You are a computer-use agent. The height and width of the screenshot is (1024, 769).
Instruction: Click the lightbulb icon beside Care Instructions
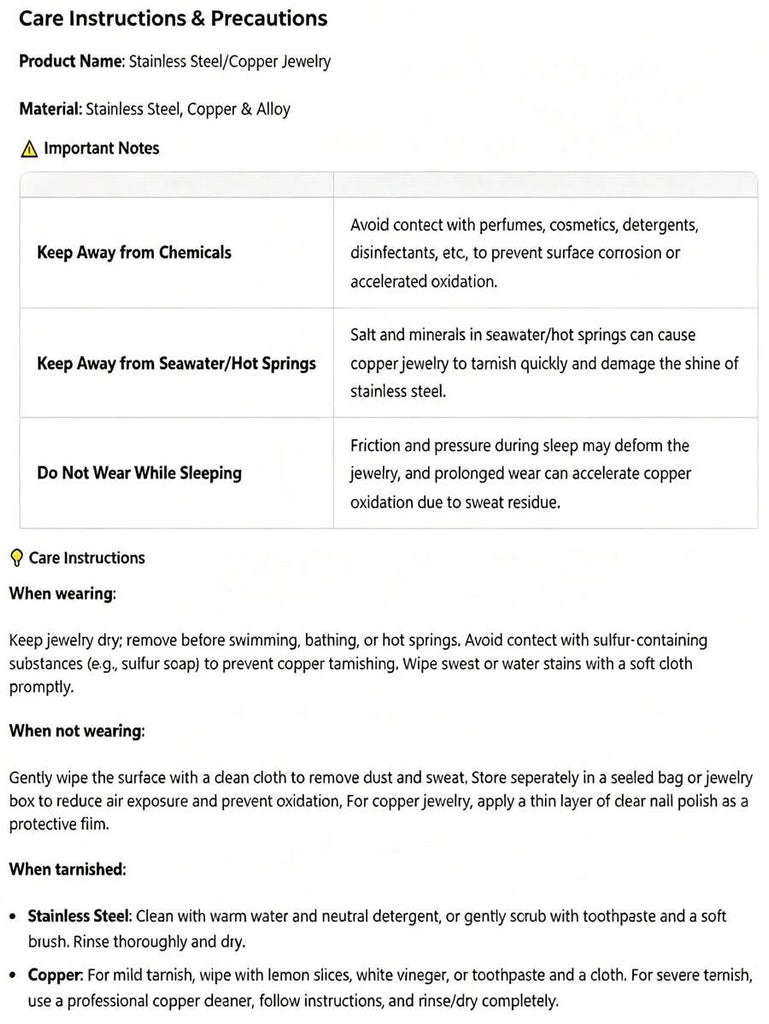click(x=17, y=558)
